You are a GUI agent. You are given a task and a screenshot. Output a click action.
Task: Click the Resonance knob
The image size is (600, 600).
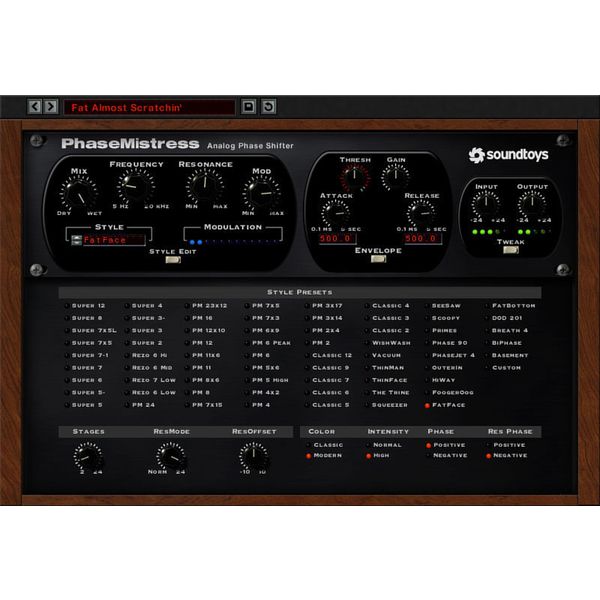[x=205, y=186]
